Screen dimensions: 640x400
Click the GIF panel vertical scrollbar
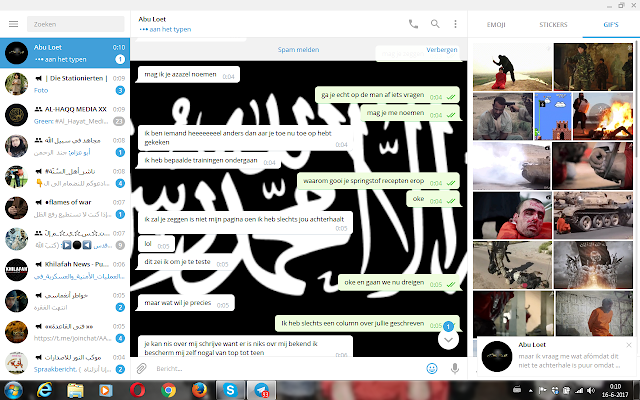636,98
